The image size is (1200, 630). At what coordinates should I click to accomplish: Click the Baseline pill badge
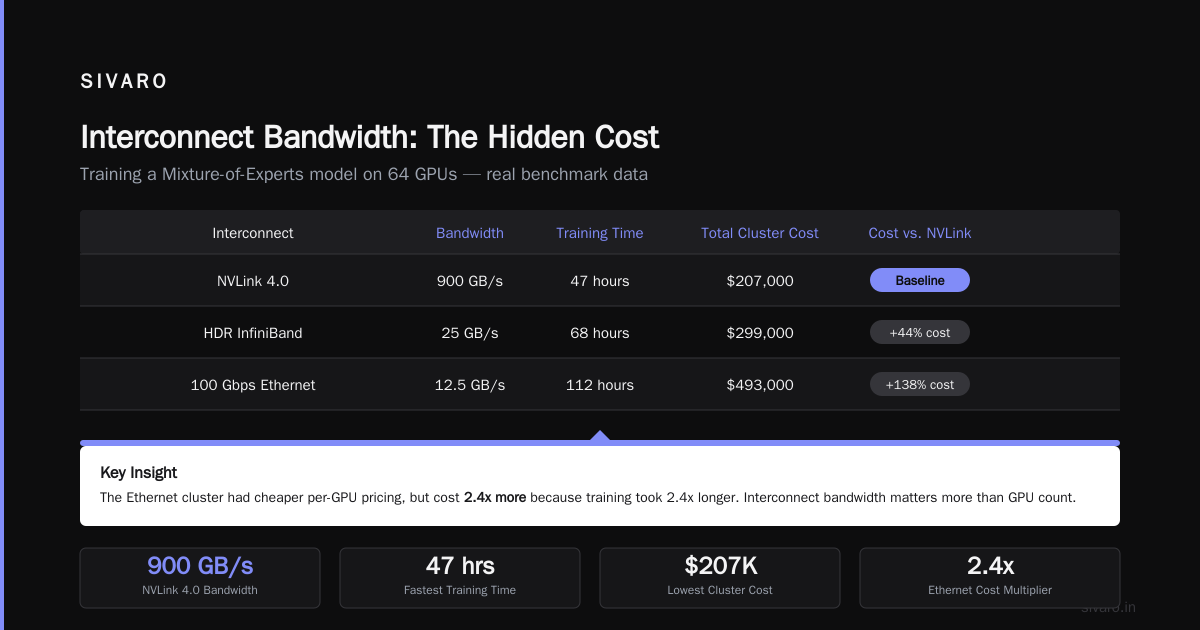[920, 280]
